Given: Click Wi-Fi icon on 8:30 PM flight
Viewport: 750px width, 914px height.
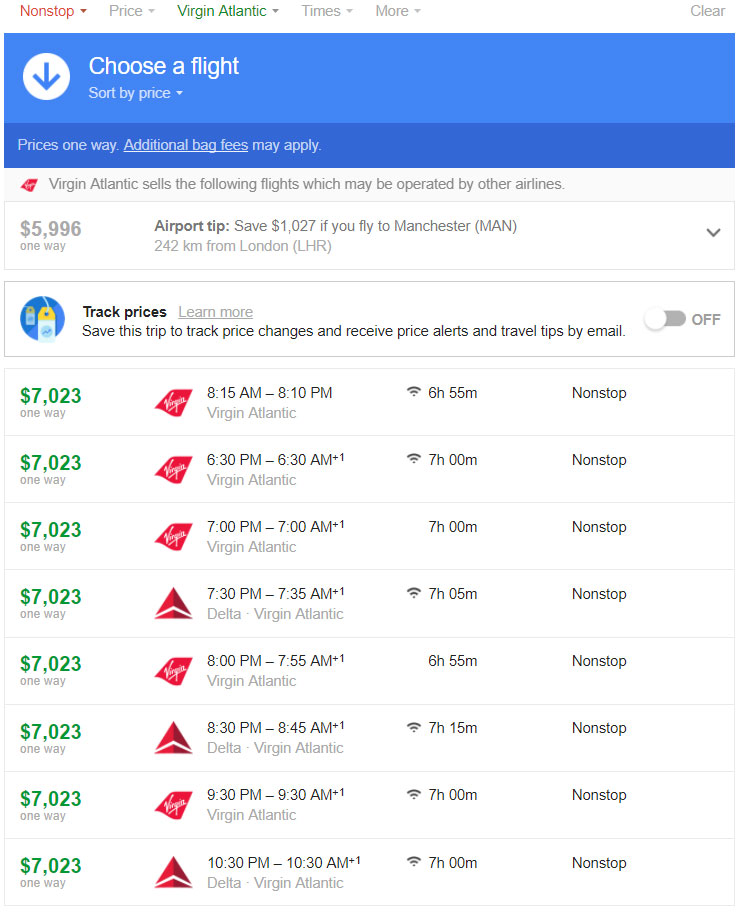Looking at the screenshot, I should (414, 727).
